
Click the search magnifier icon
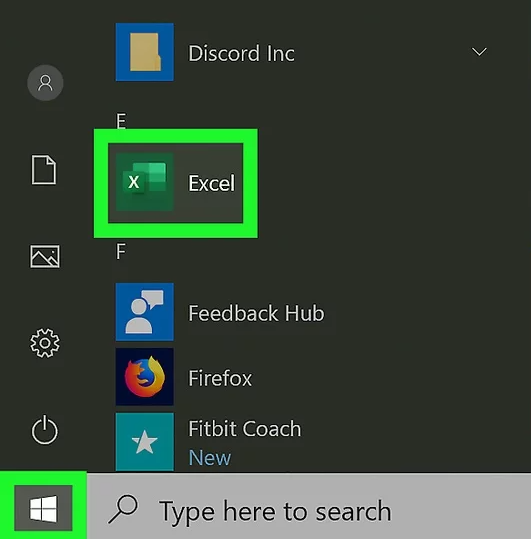click(123, 509)
